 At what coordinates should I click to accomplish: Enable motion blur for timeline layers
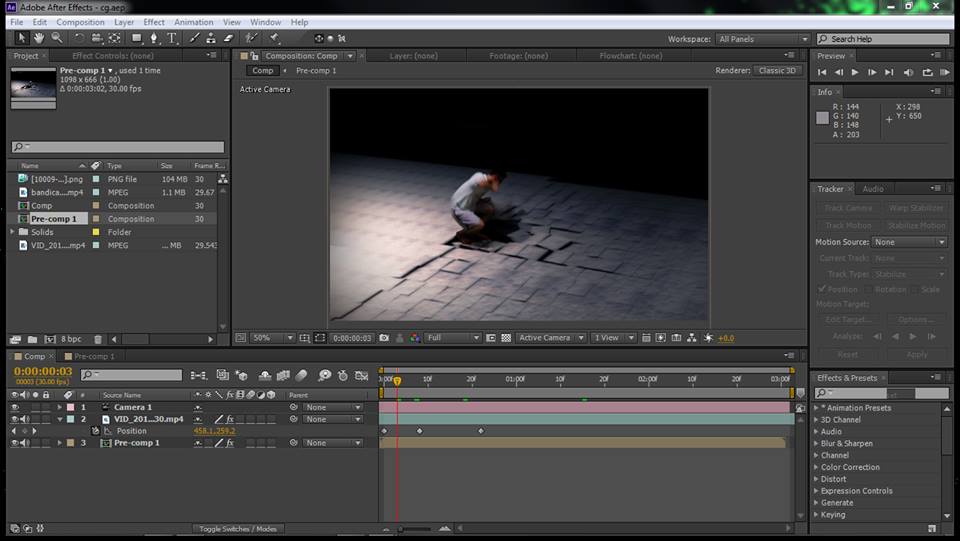point(301,375)
